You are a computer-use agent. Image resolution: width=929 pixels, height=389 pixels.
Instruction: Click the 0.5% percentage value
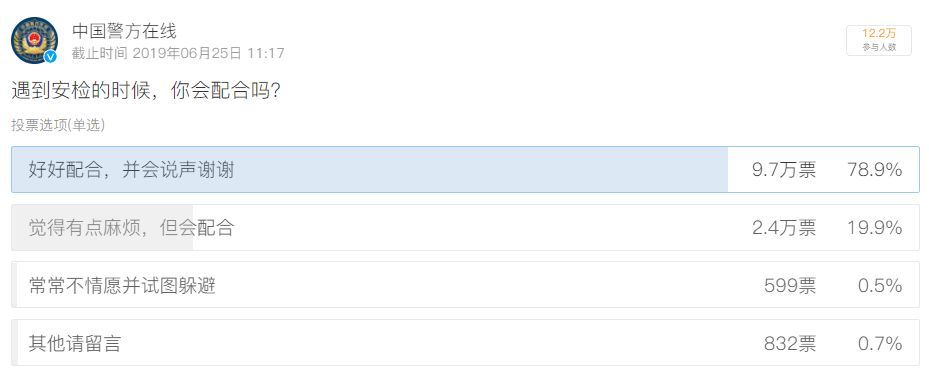click(x=880, y=285)
